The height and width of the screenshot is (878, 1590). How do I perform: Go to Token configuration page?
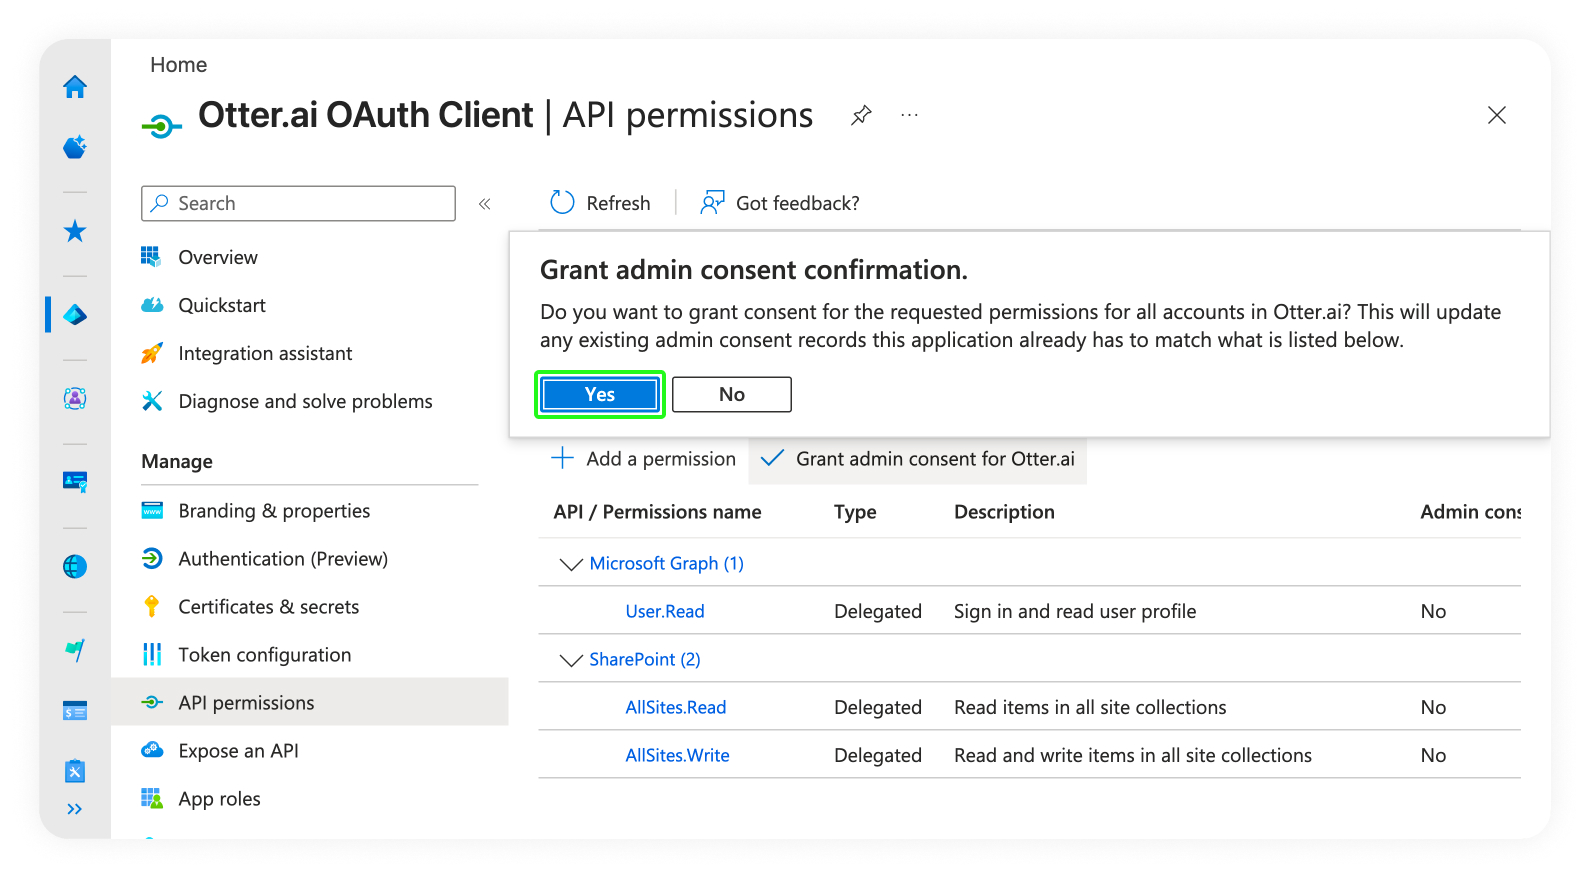(x=264, y=655)
